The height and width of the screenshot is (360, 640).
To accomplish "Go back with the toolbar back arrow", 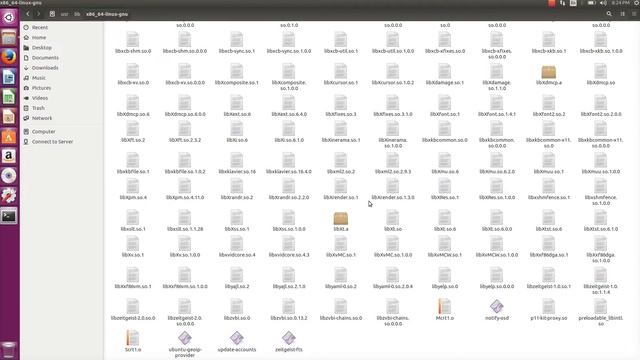I will coord(28,14).
